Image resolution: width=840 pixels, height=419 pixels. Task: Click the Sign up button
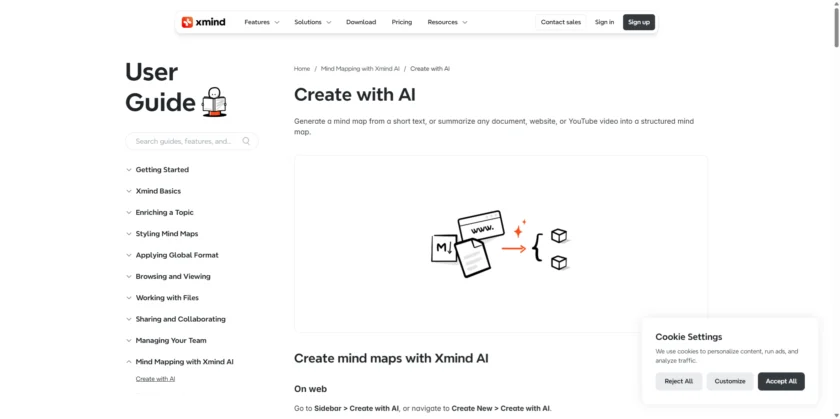[x=639, y=22]
